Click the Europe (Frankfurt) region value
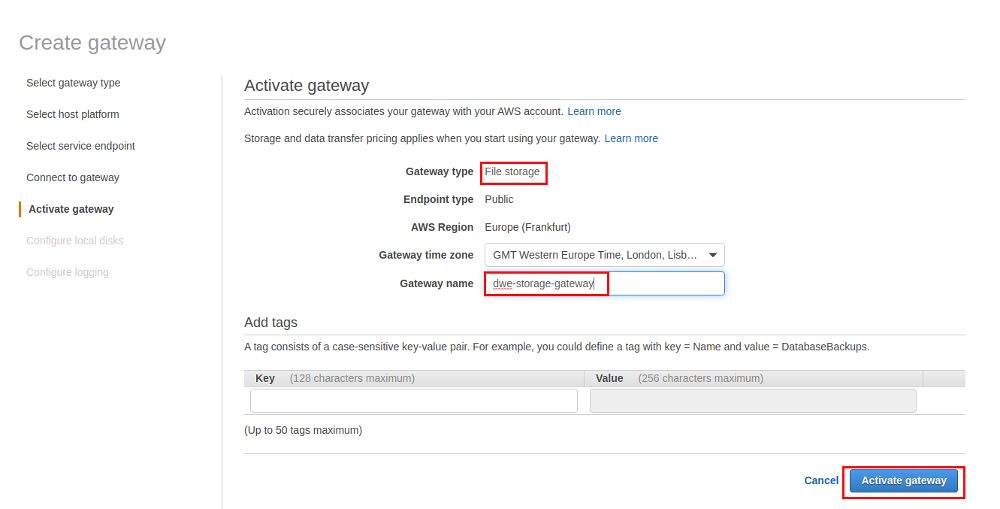 [x=527, y=227]
